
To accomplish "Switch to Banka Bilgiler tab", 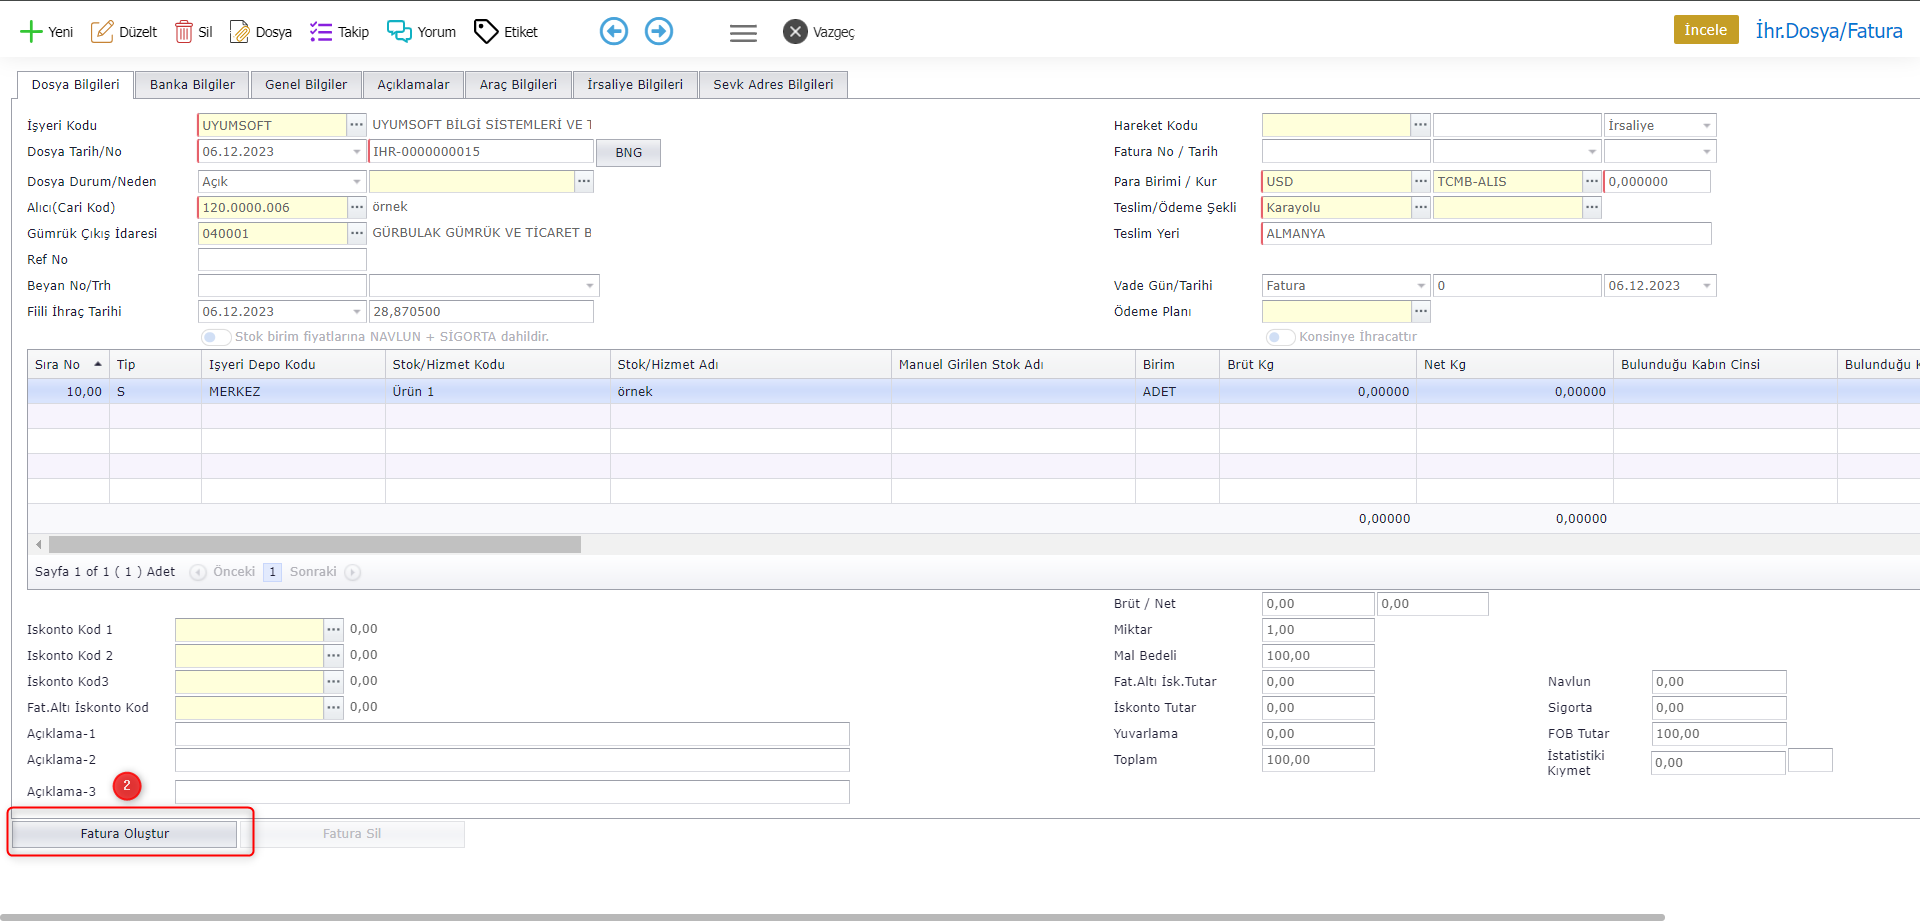I will pyautogui.click(x=192, y=85).
